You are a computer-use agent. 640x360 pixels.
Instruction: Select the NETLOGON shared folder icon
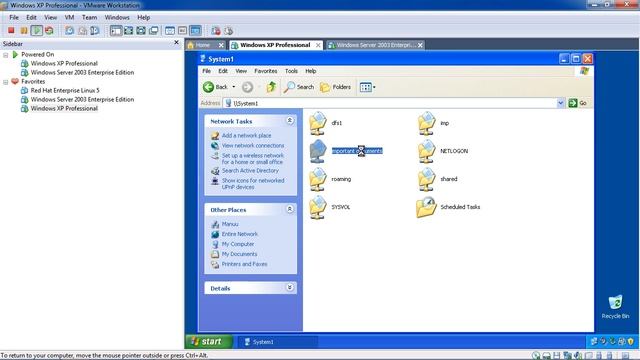[427, 151]
